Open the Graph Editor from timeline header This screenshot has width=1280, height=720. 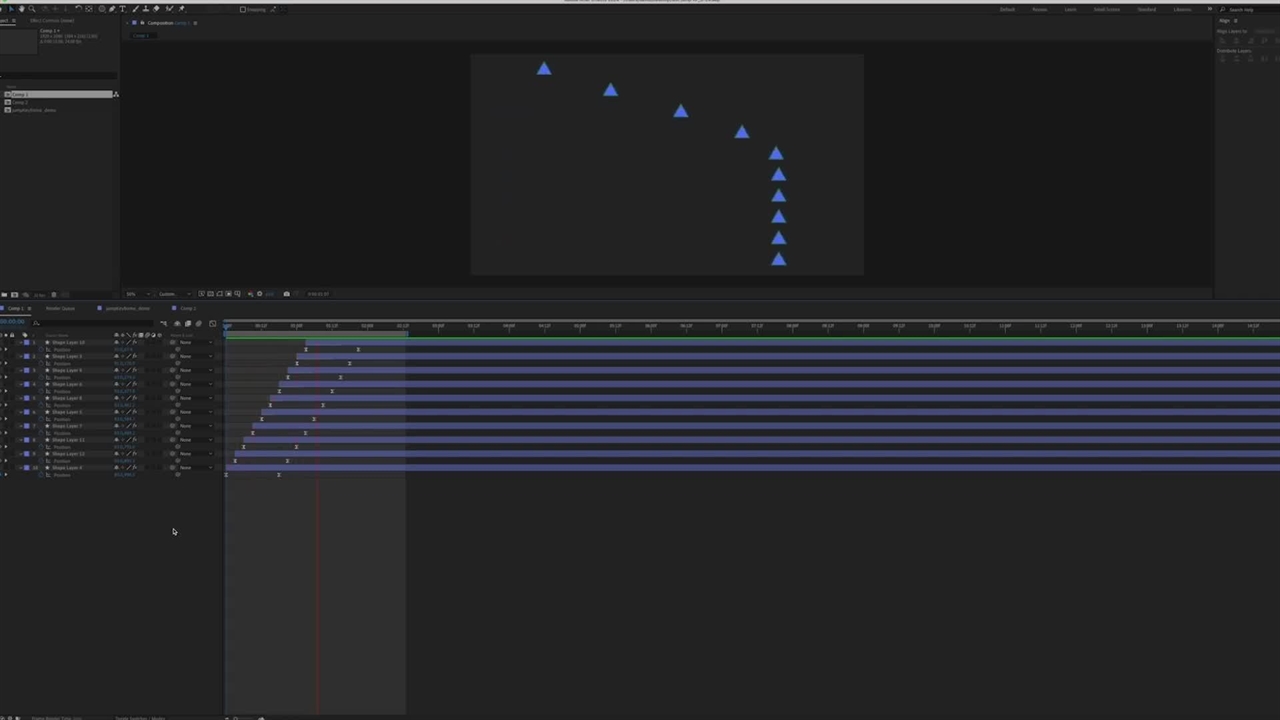tap(212, 323)
